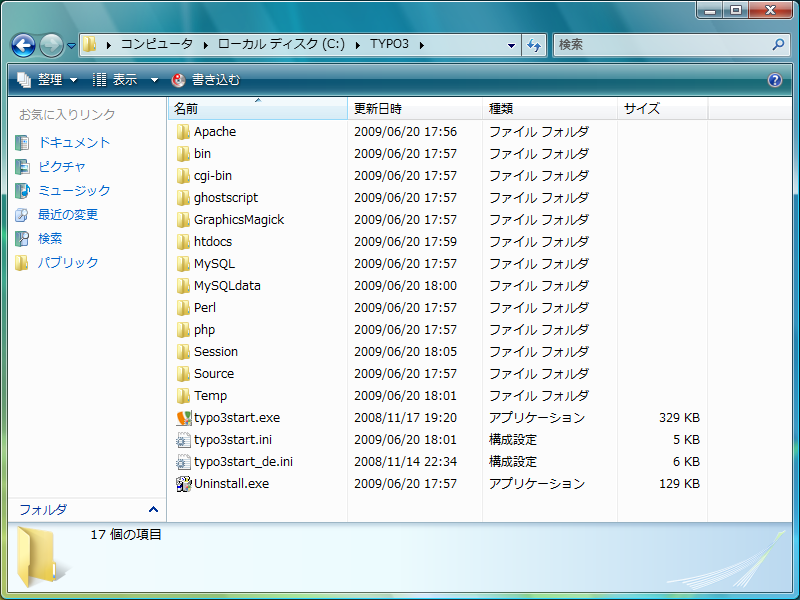Screen dimensions: 800x600
Task: Click the folder icon in address bar
Action: click(90, 44)
